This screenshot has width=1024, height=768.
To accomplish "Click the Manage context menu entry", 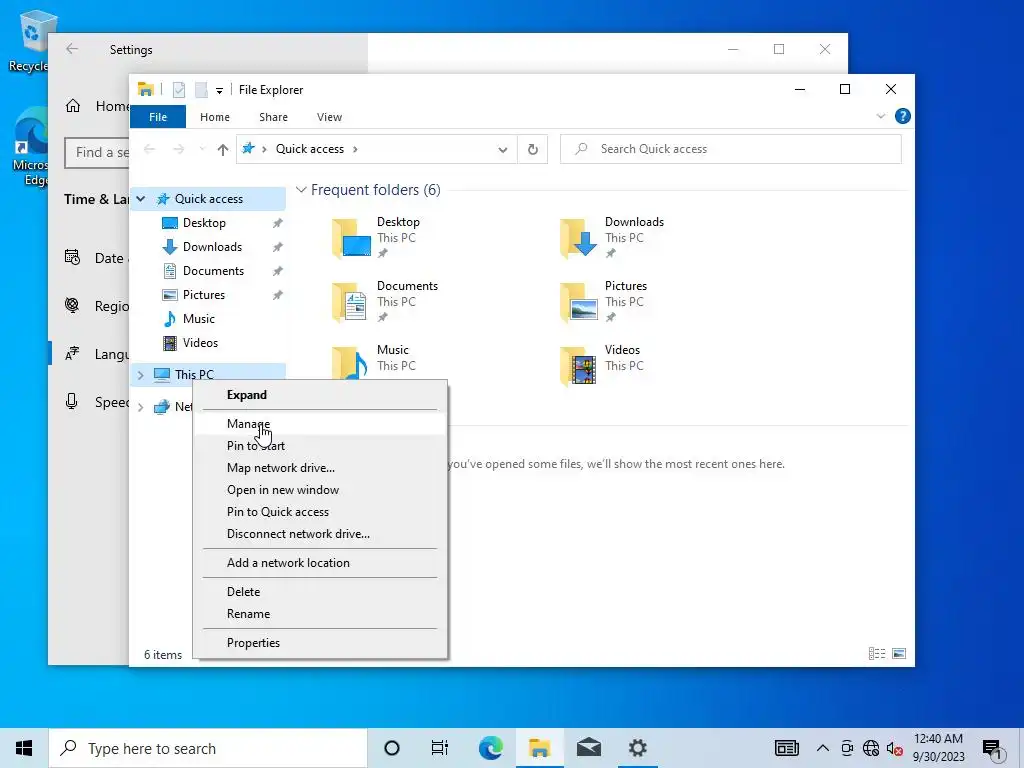I will (320, 423).
